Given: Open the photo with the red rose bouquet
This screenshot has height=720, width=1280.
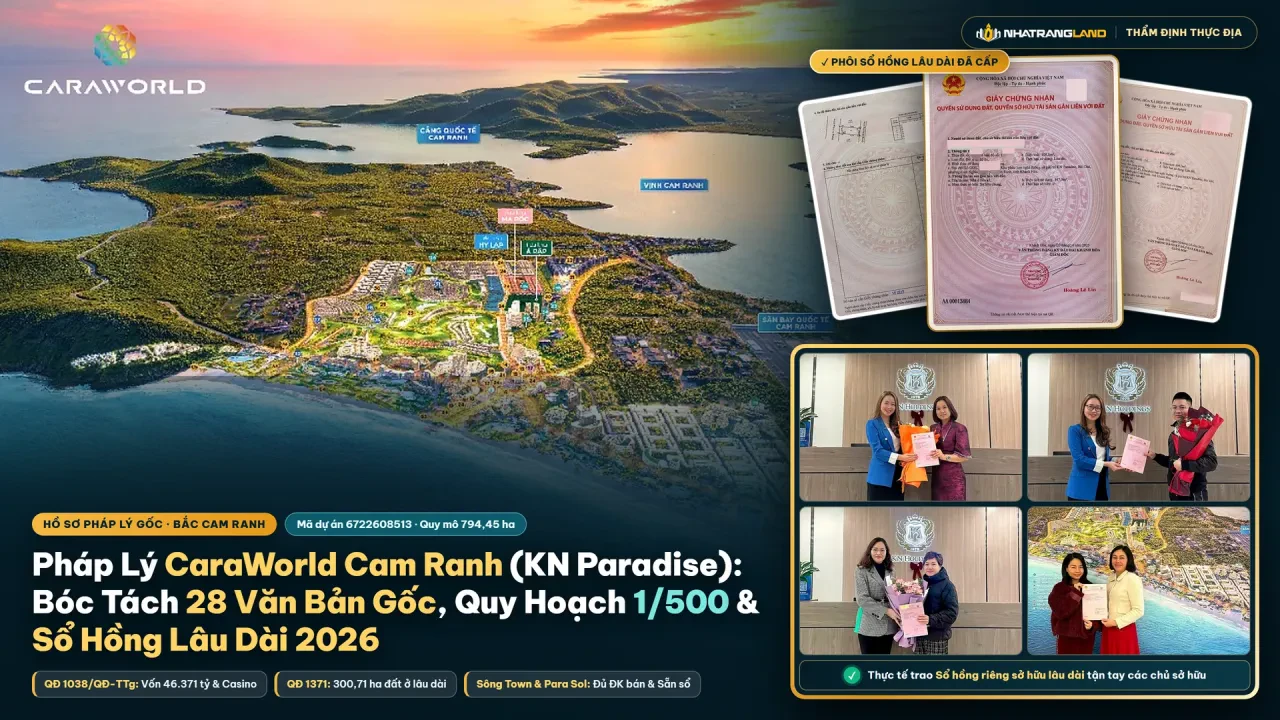Looking at the screenshot, I should pos(1138,427).
